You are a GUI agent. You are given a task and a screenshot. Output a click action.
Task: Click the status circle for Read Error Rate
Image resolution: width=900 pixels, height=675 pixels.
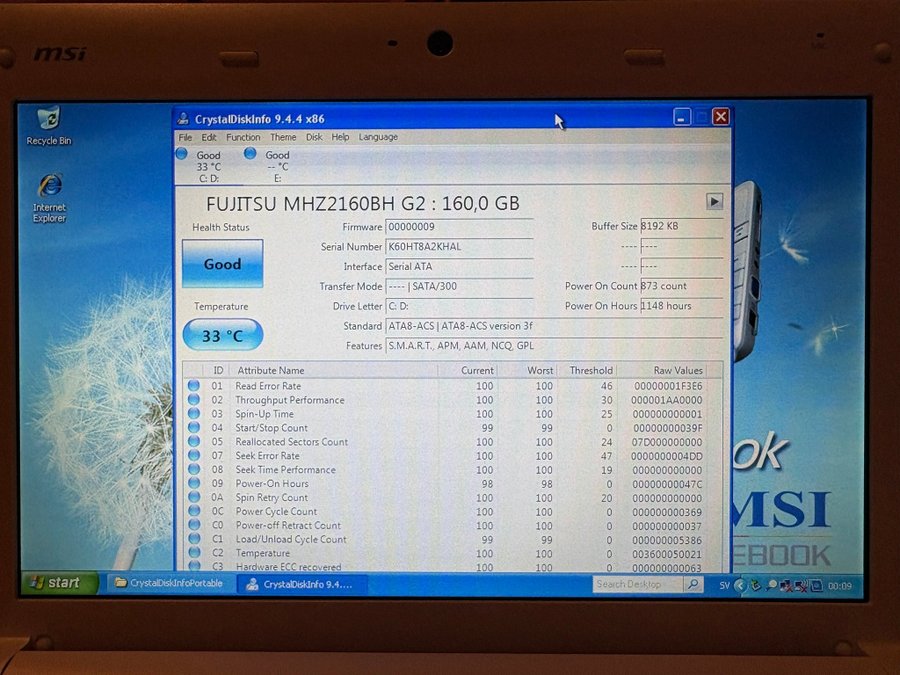click(x=193, y=386)
